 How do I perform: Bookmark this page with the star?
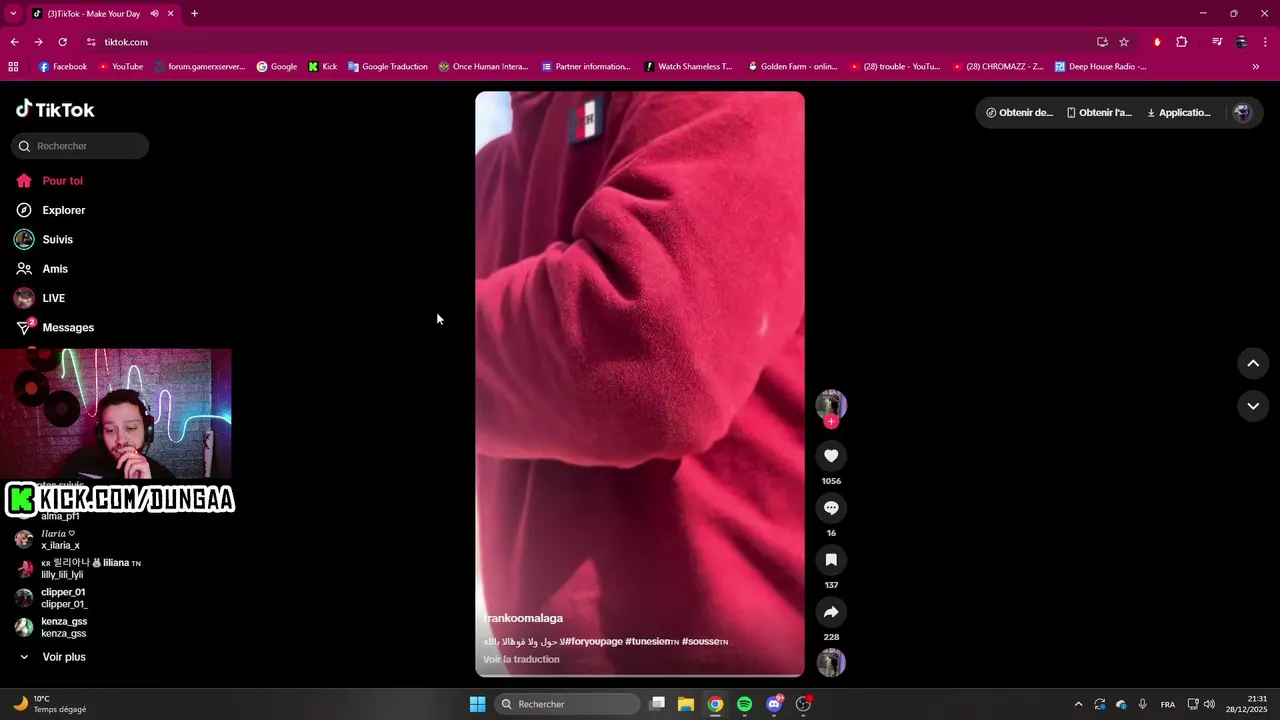click(x=1124, y=42)
